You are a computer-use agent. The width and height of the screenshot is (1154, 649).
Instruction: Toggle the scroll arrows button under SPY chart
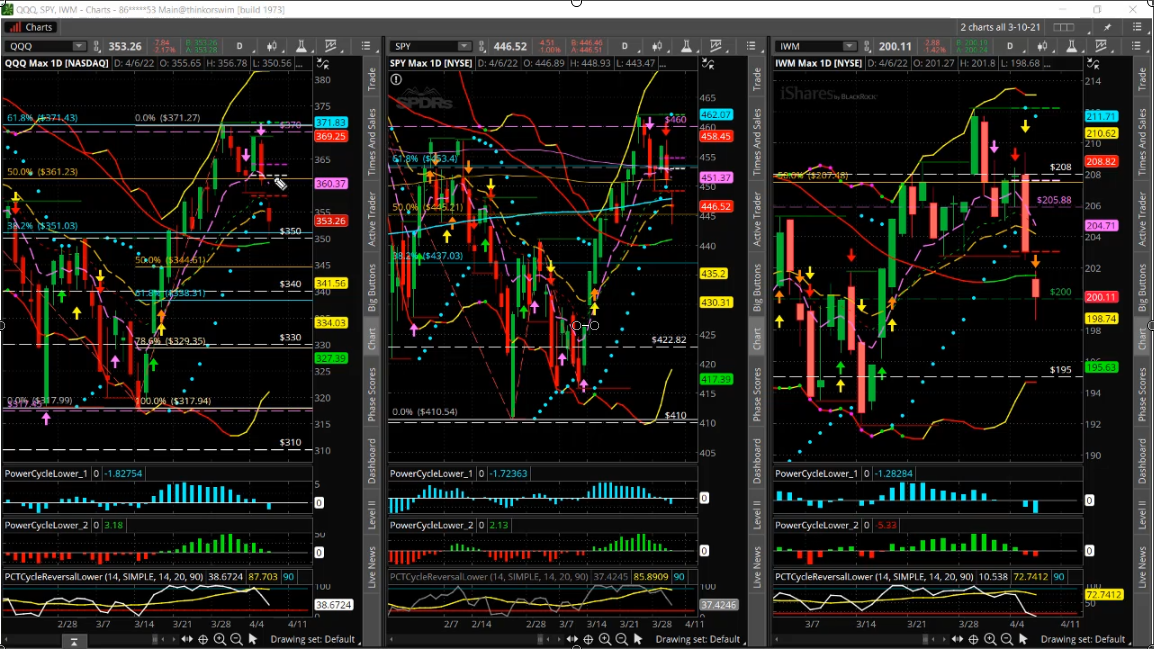tap(572, 639)
